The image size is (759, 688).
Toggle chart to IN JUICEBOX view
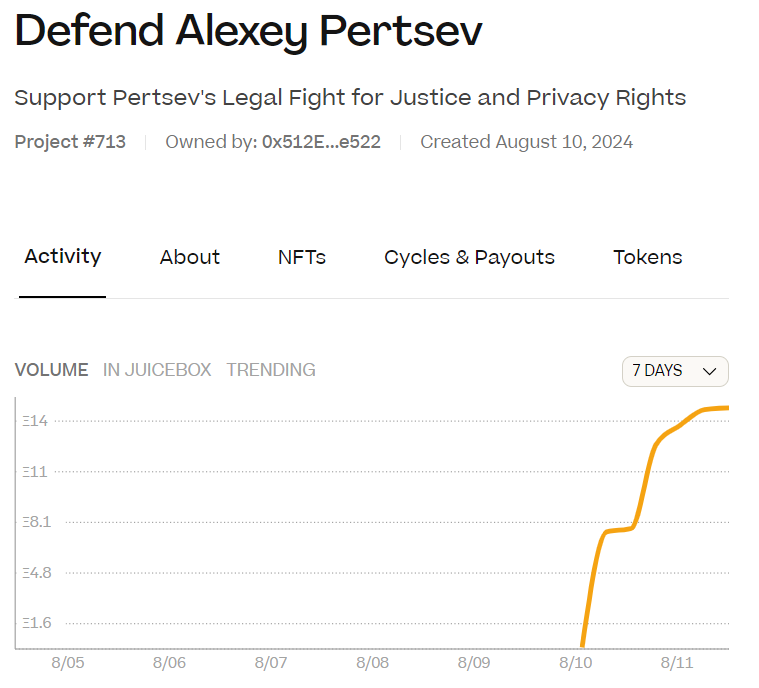pos(157,370)
